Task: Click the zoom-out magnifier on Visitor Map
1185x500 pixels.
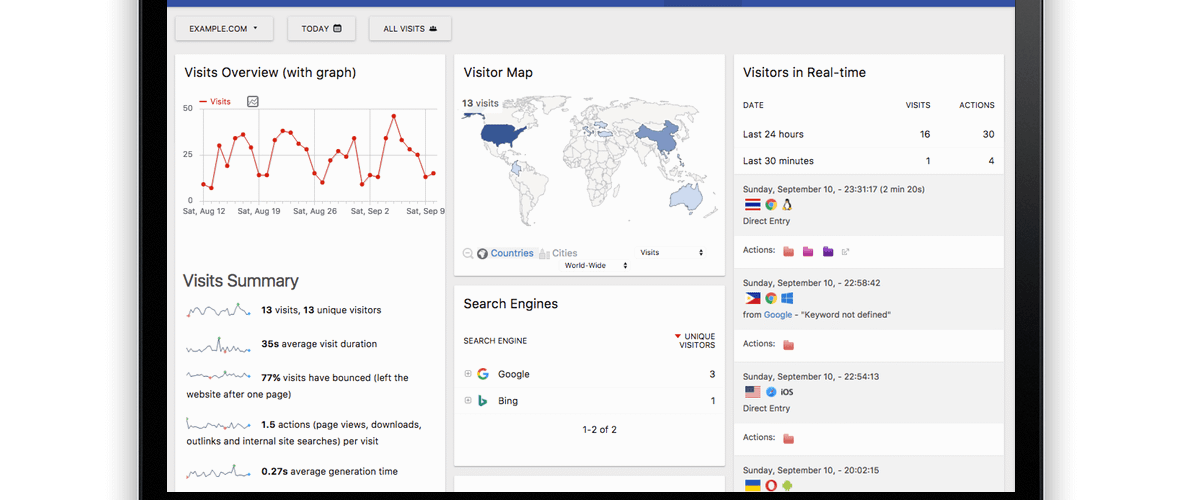Action: click(468, 254)
